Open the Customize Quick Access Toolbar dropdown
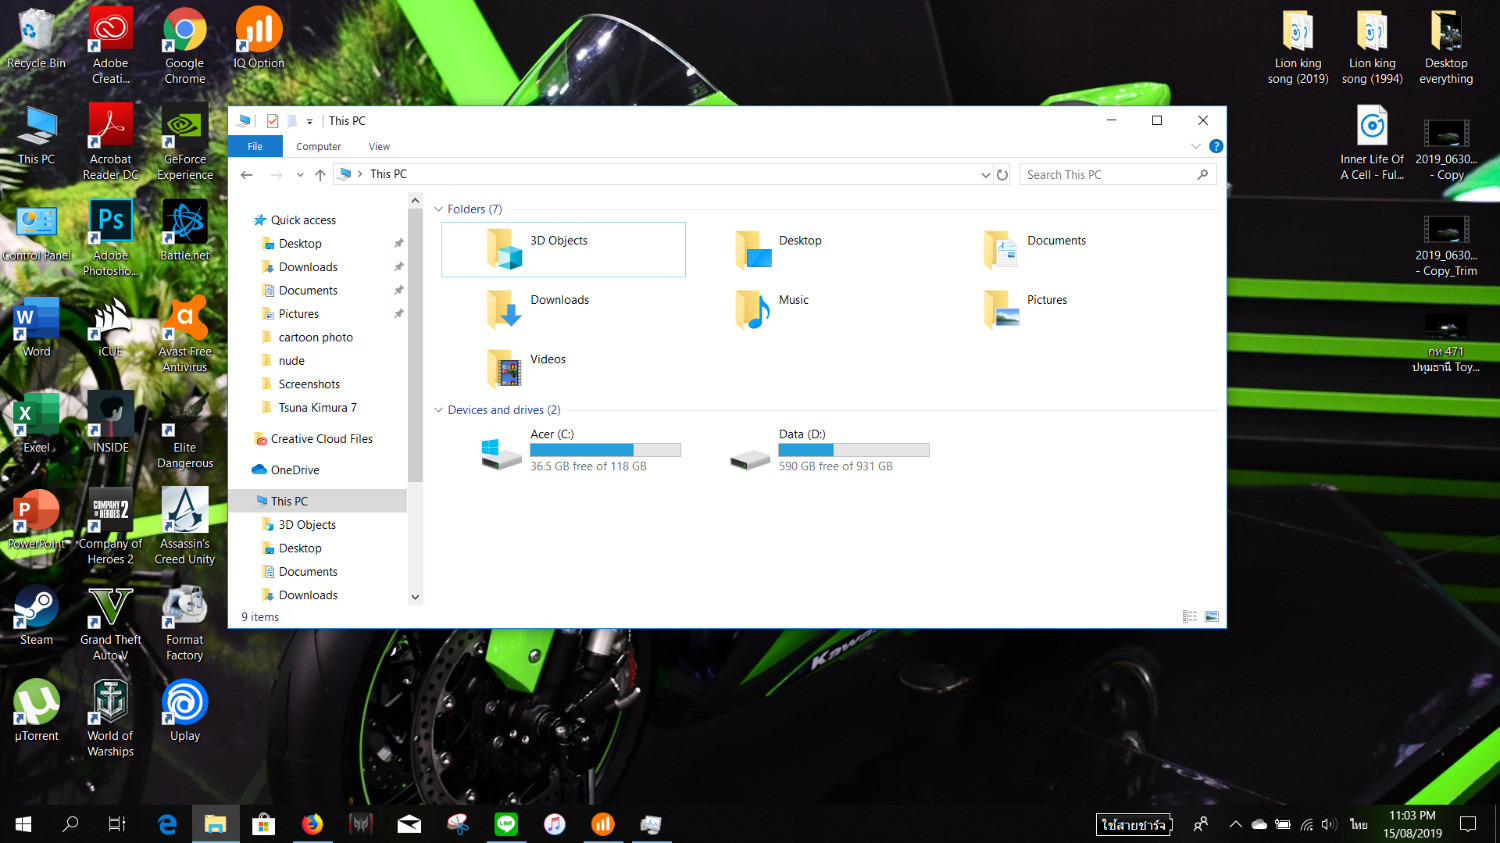 click(310, 121)
